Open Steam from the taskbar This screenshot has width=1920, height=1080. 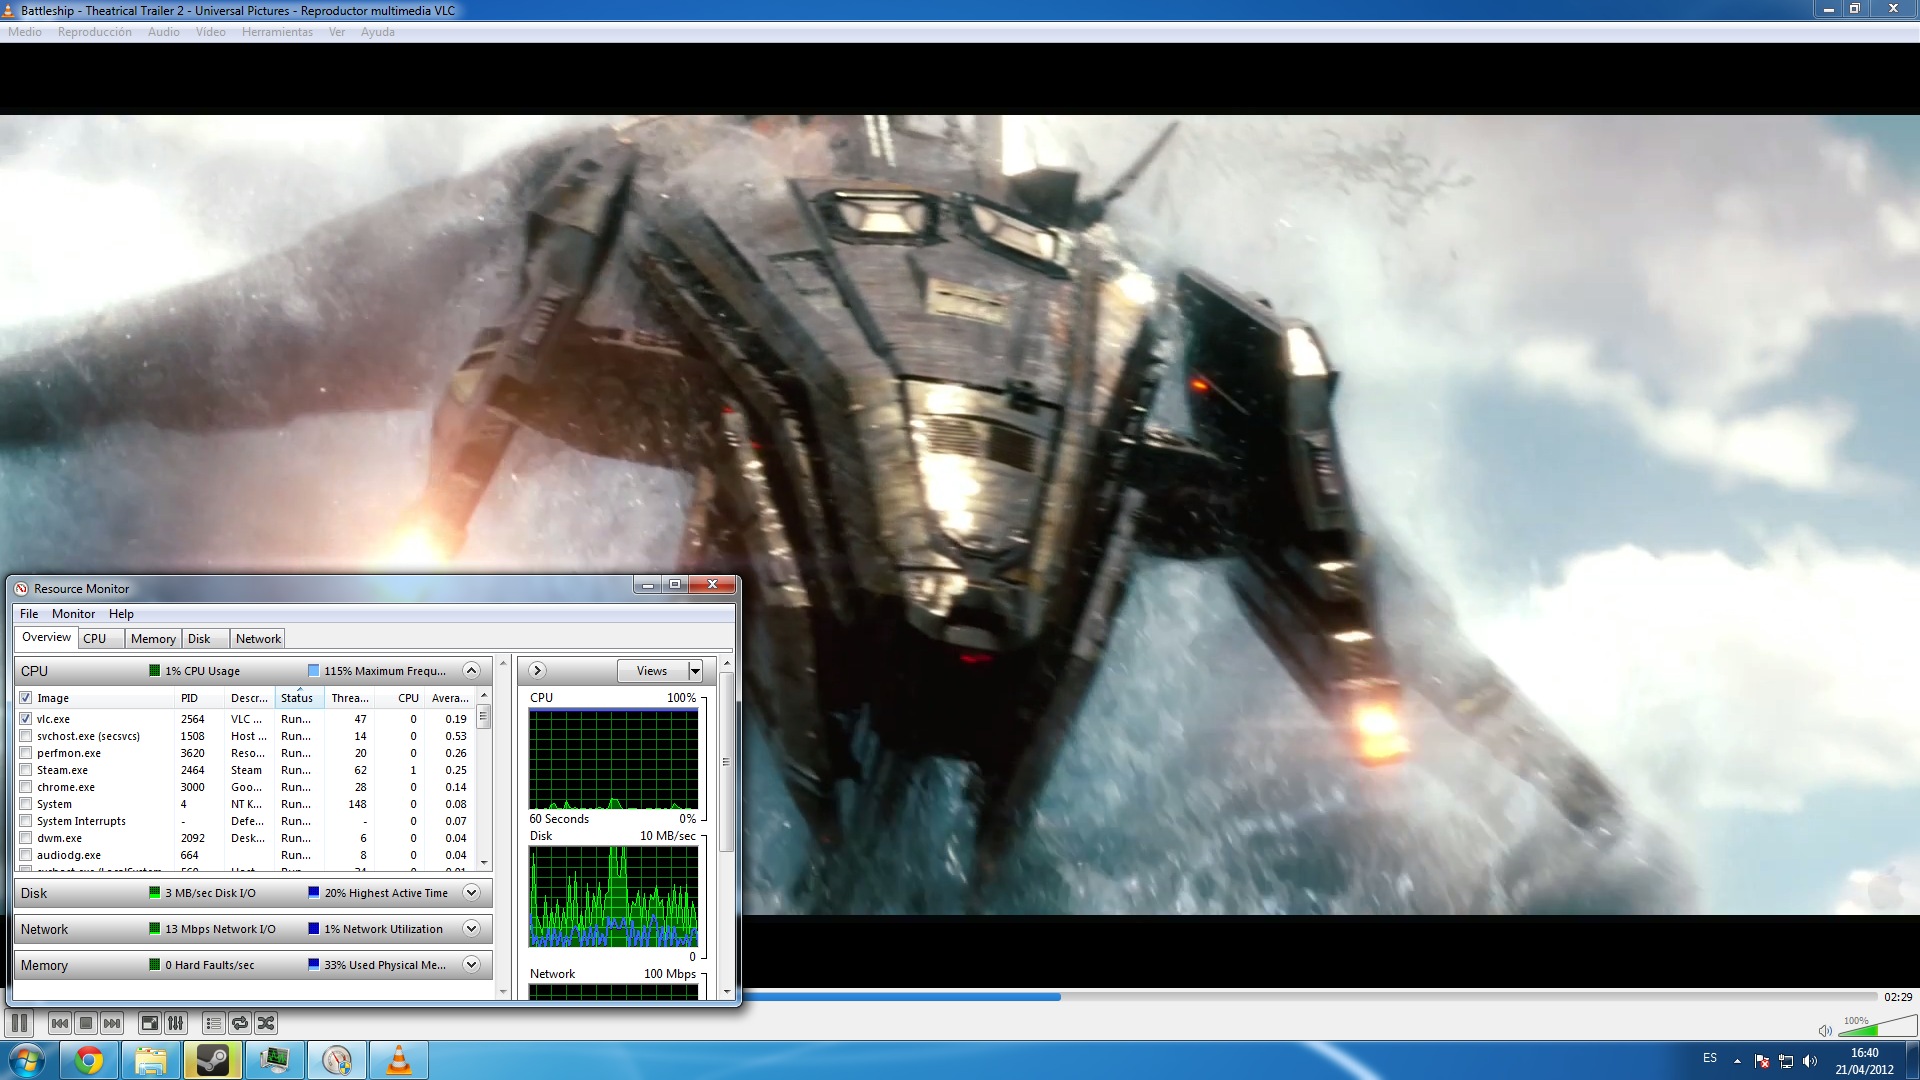tap(212, 1060)
